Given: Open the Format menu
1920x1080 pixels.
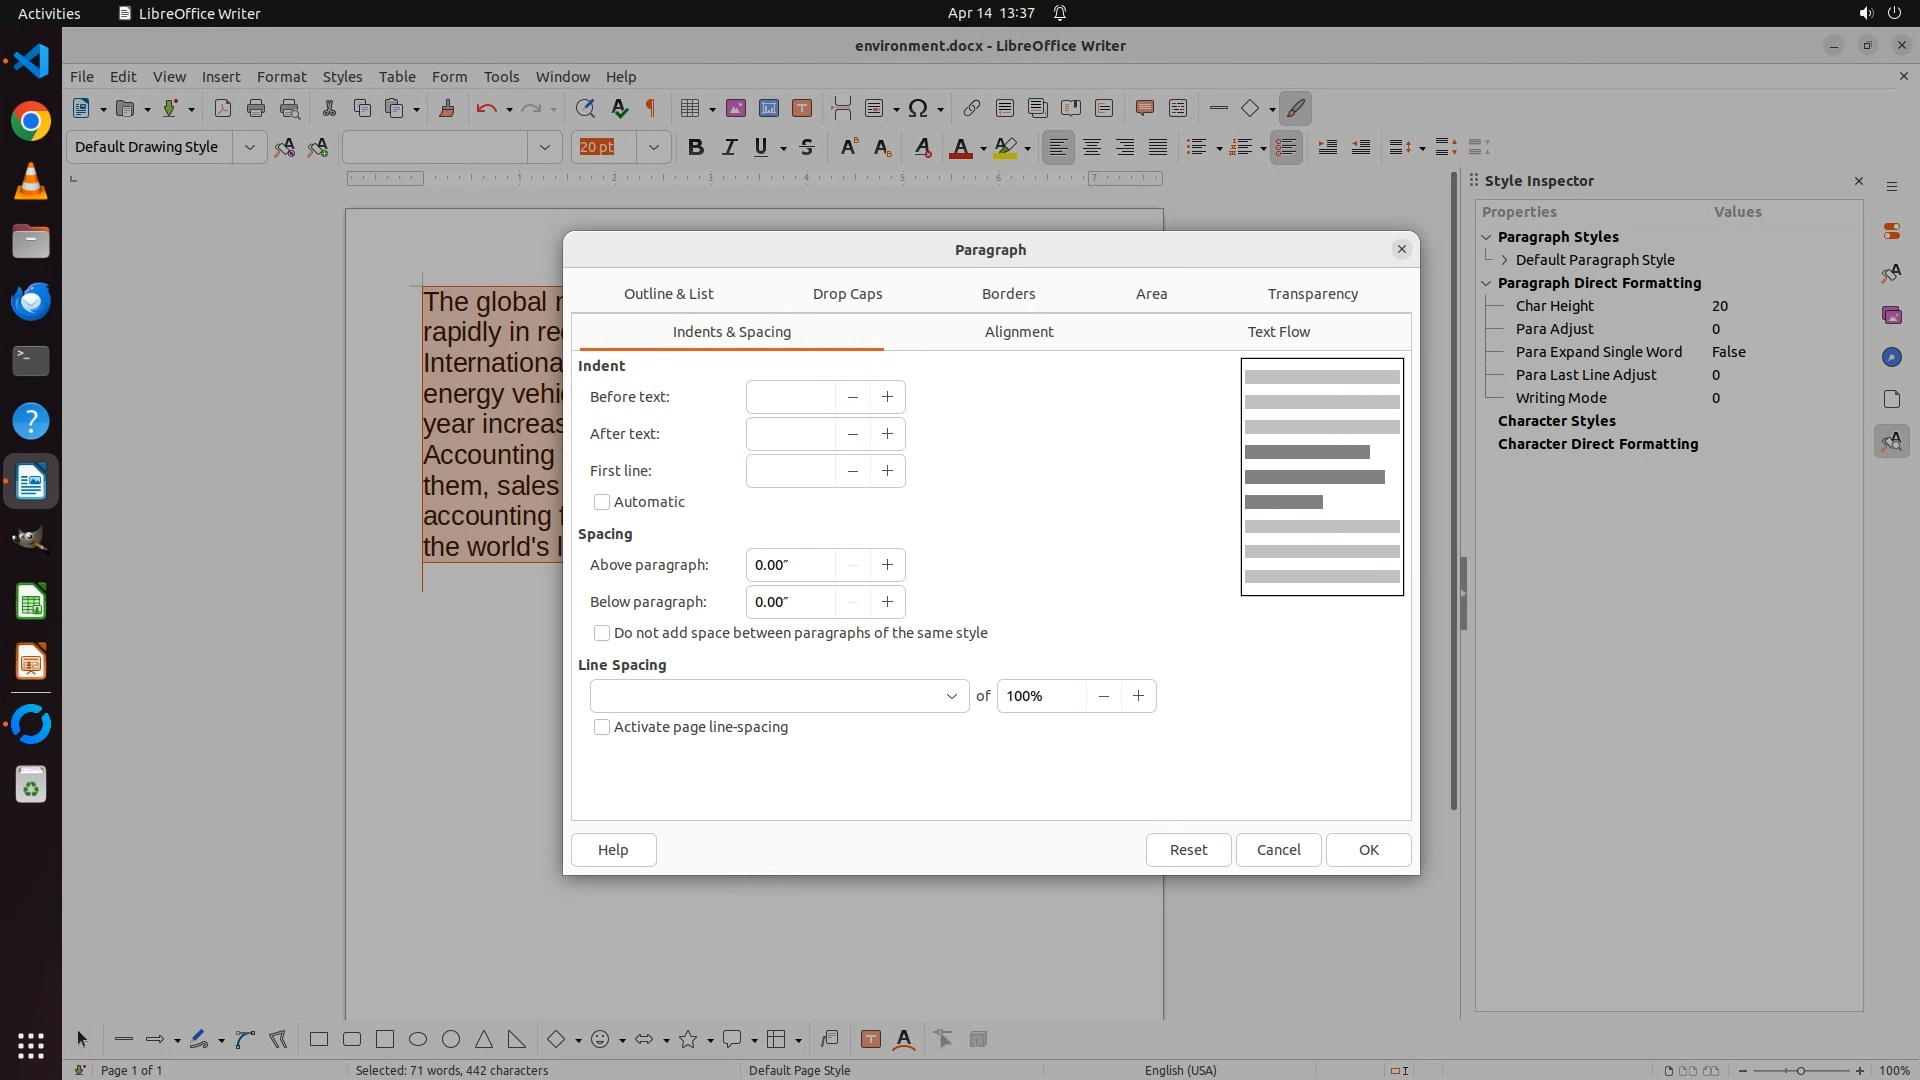Looking at the screenshot, I should pos(281,76).
